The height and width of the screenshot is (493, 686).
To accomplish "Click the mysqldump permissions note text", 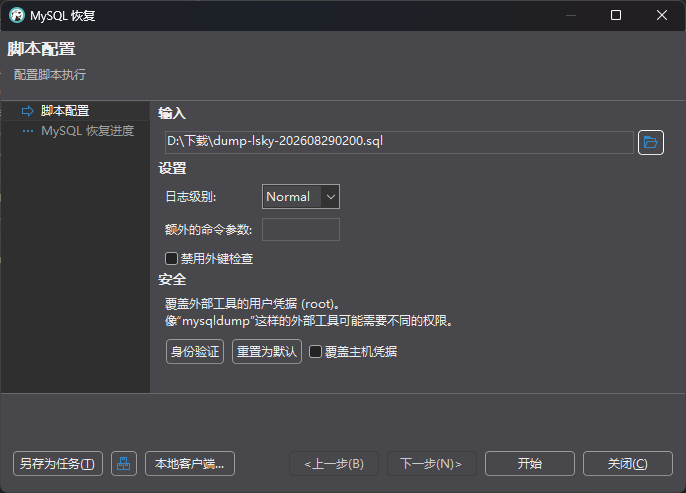I will [x=309, y=321].
